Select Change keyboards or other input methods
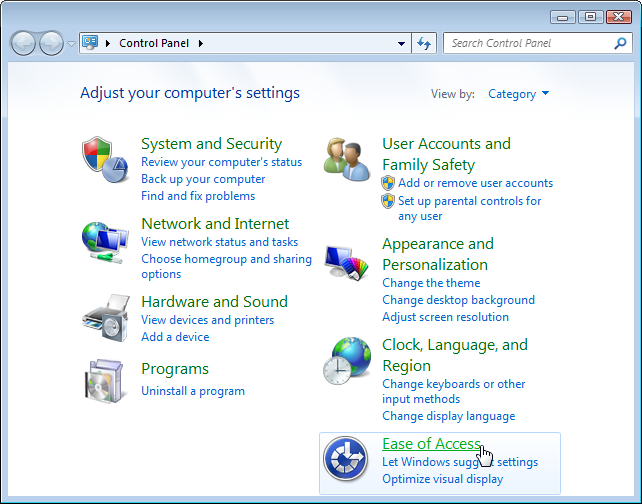This screenshot has width=642, height=504. pos(453,391)
